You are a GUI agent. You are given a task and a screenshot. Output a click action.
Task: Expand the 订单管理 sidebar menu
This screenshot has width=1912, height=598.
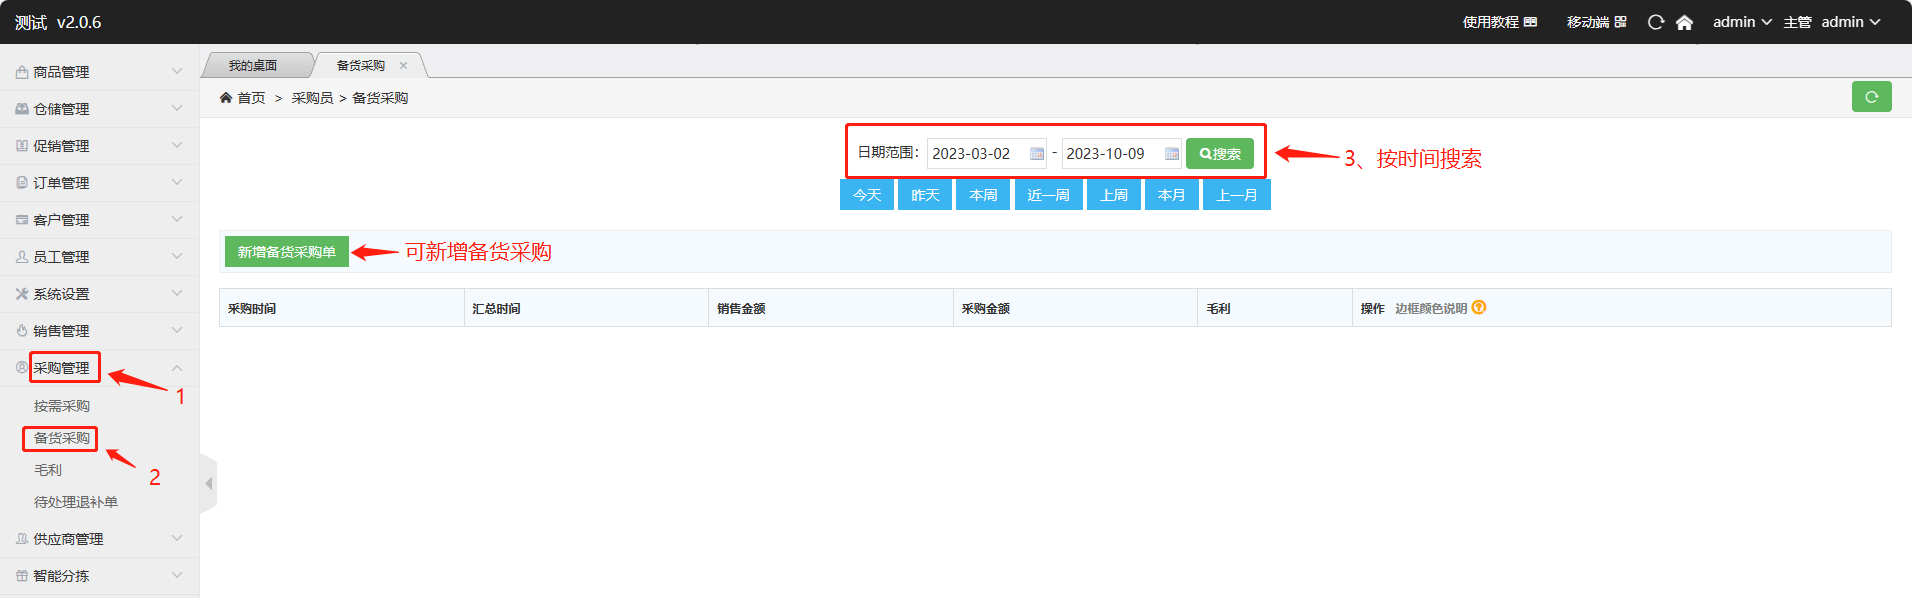coord(98,183)
